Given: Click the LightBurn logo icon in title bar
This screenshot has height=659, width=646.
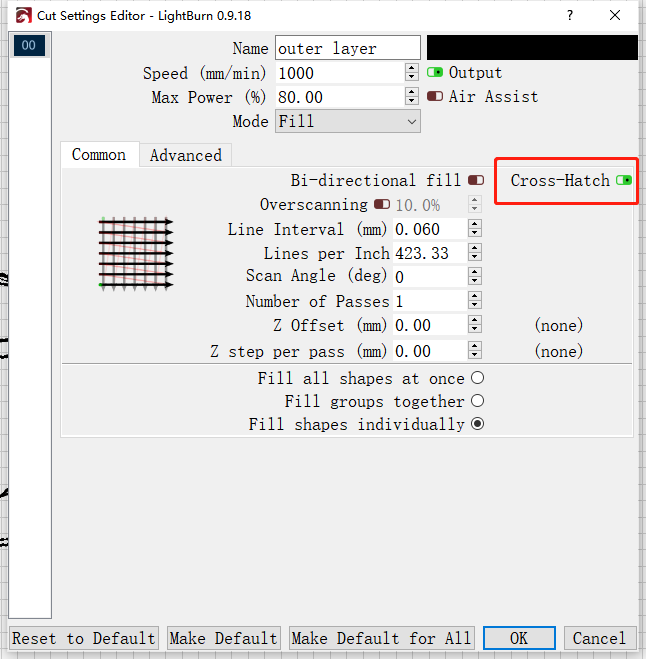Looking at the screenshot, I should coord(24,16).
